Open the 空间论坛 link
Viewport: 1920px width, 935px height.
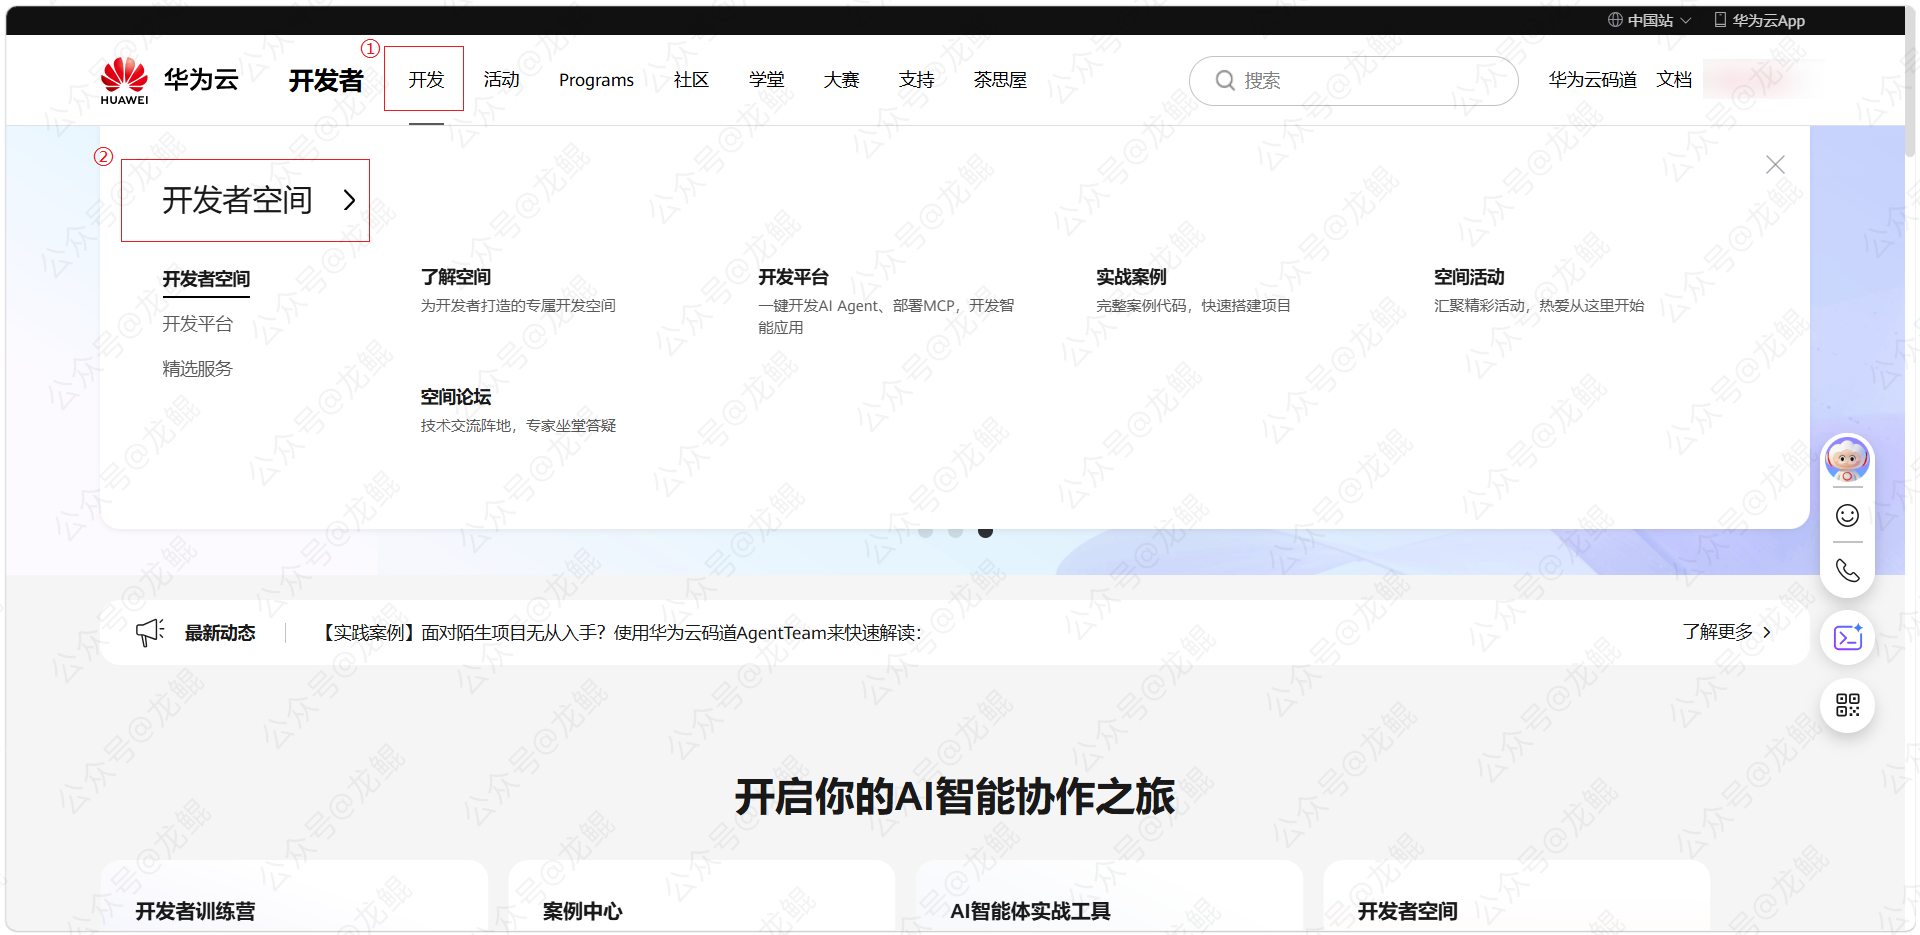coord(456,397)
